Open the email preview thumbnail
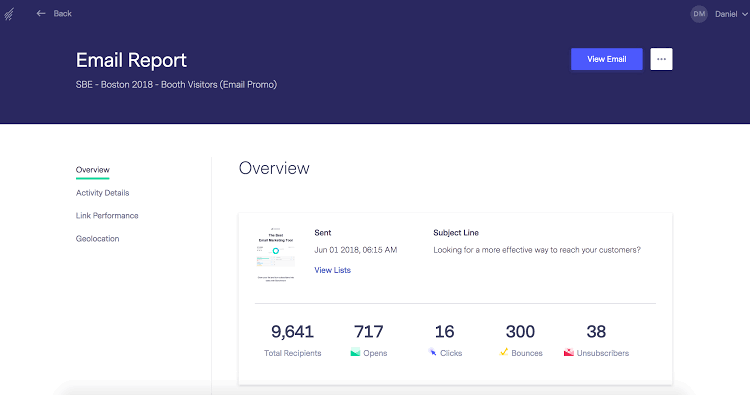 [x=276, y=254]
